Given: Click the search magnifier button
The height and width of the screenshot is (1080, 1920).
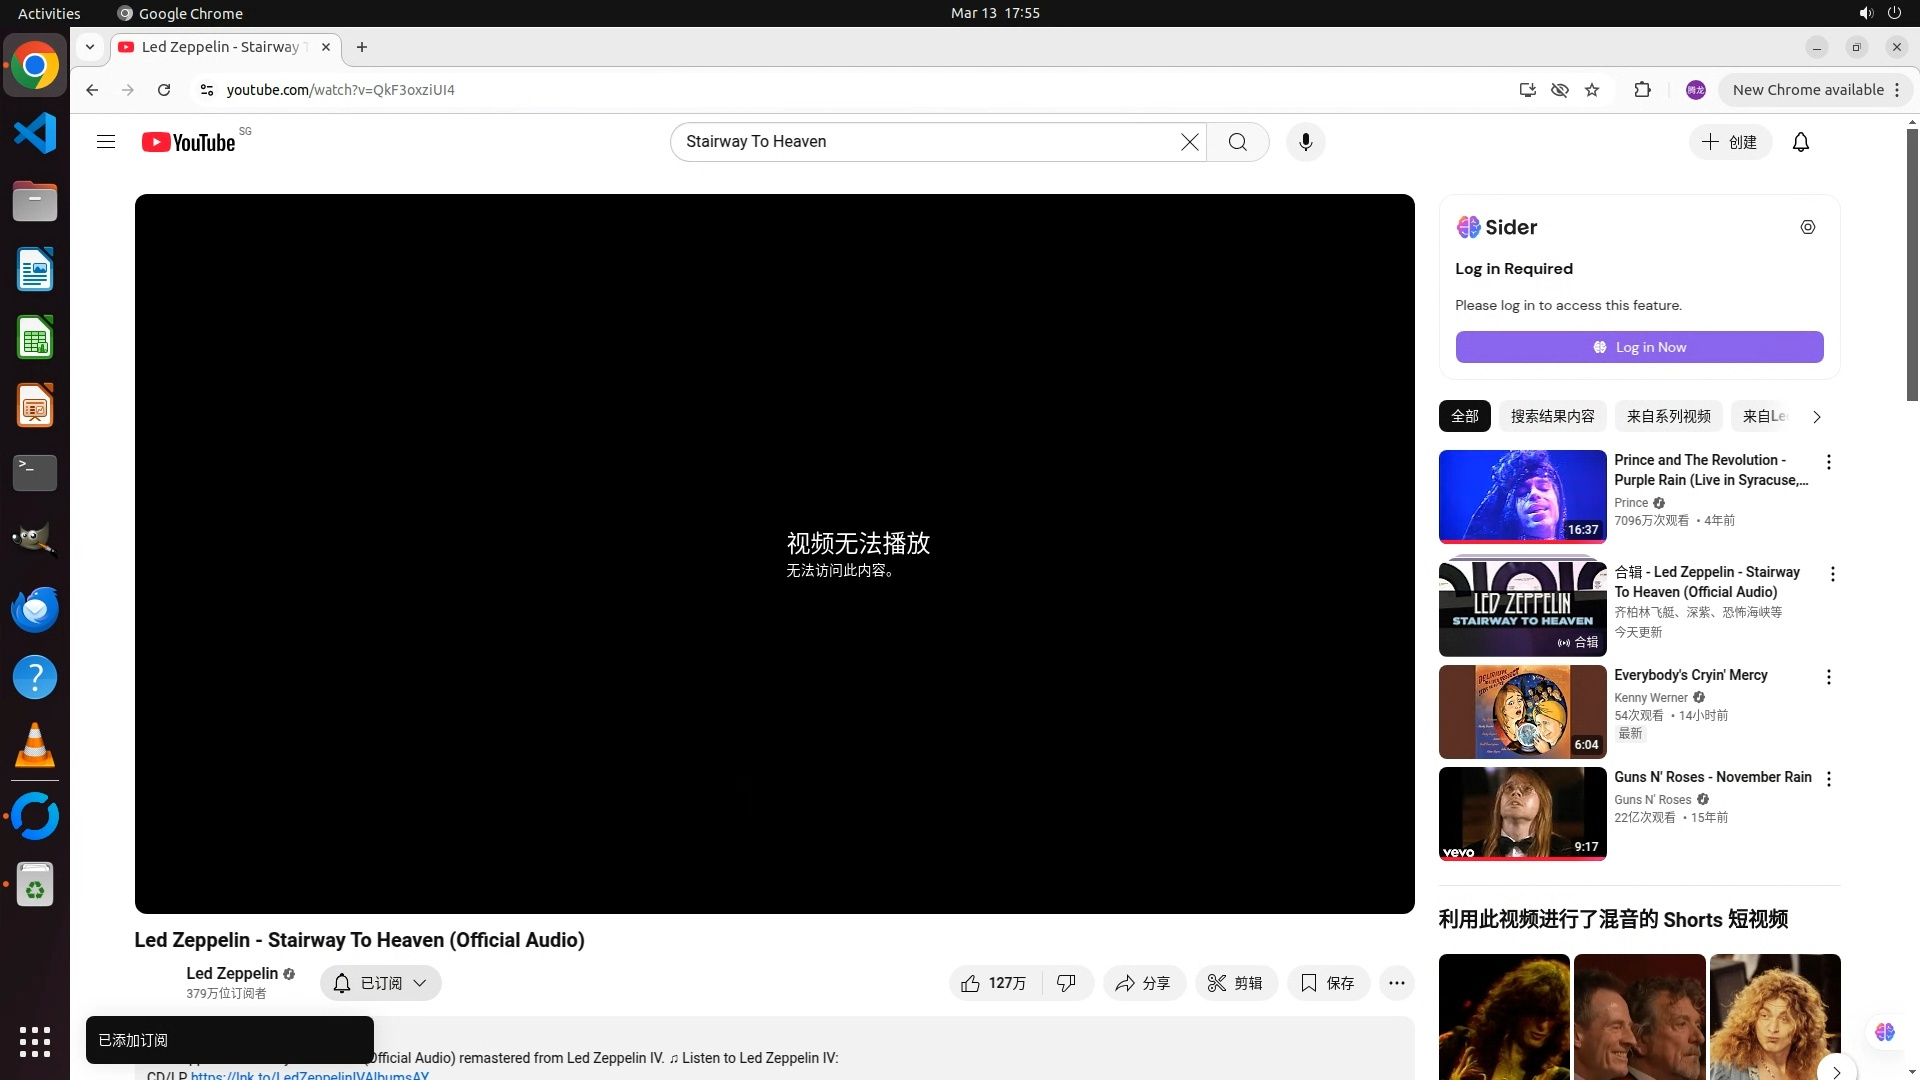Looking at the screenshot, I should (1237, 142).
